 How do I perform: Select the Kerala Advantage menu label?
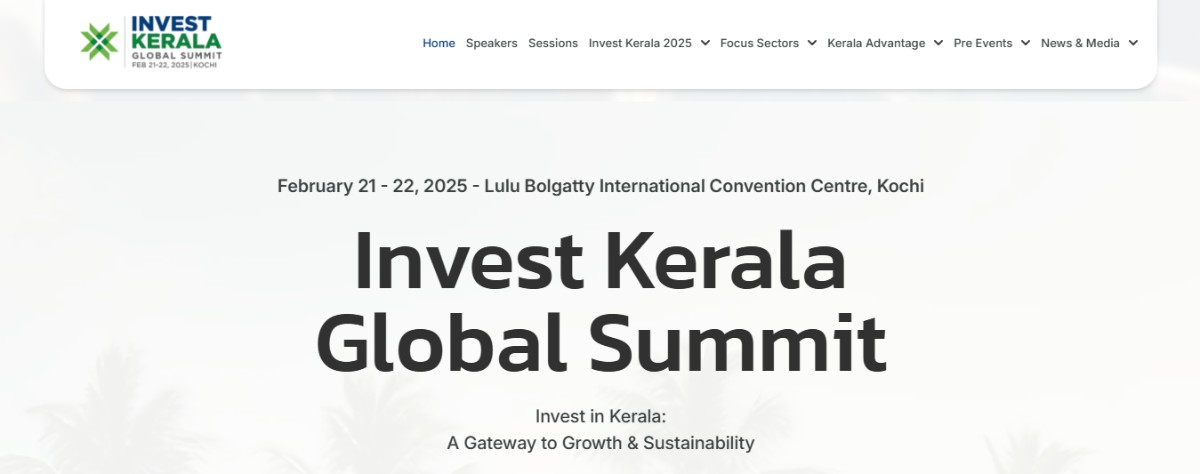[x=876, y=43]
